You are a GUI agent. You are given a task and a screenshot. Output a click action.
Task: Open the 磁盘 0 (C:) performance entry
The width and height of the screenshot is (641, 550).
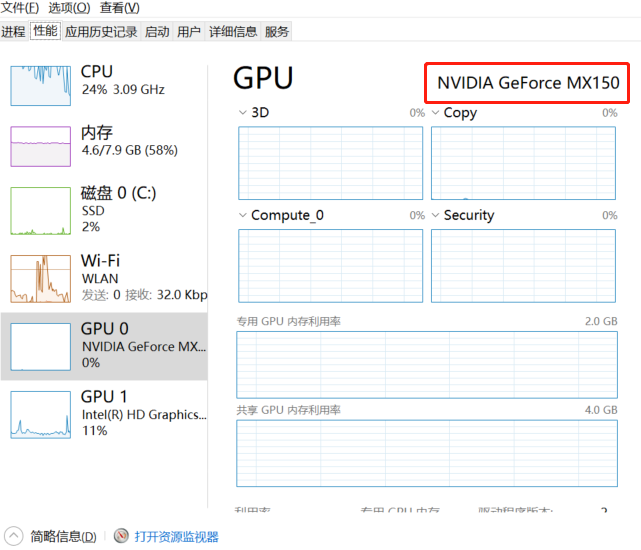[x=104, y=211]
